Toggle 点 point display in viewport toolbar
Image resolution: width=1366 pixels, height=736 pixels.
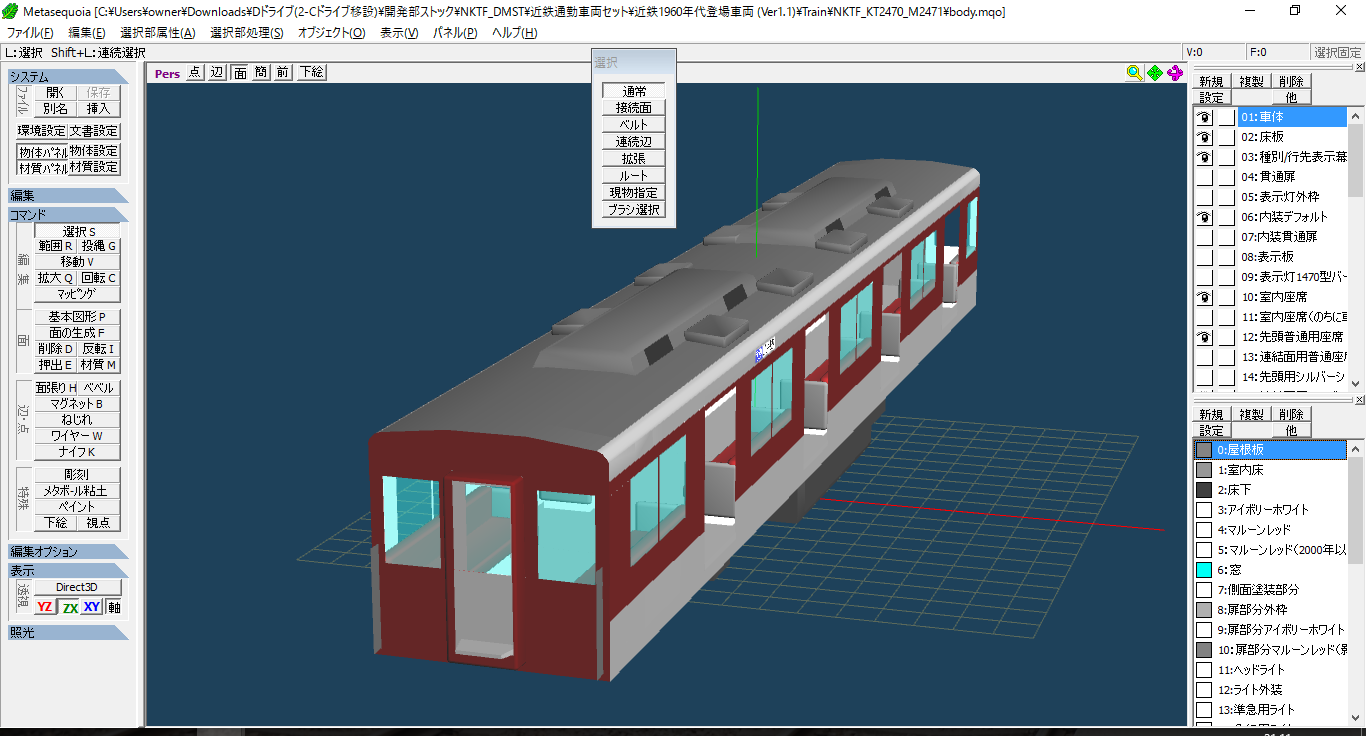pos(194,72)
